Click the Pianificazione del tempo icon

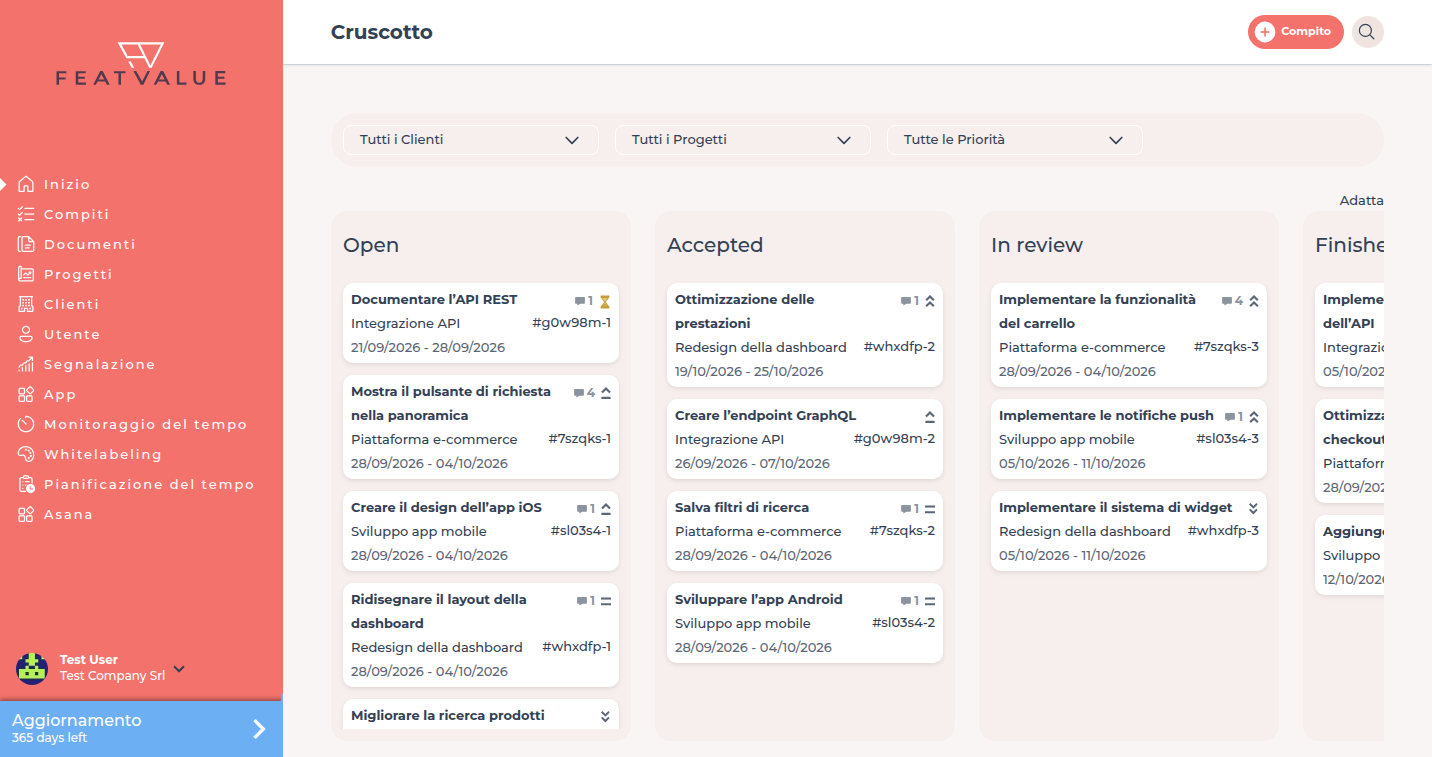point(26,484)
